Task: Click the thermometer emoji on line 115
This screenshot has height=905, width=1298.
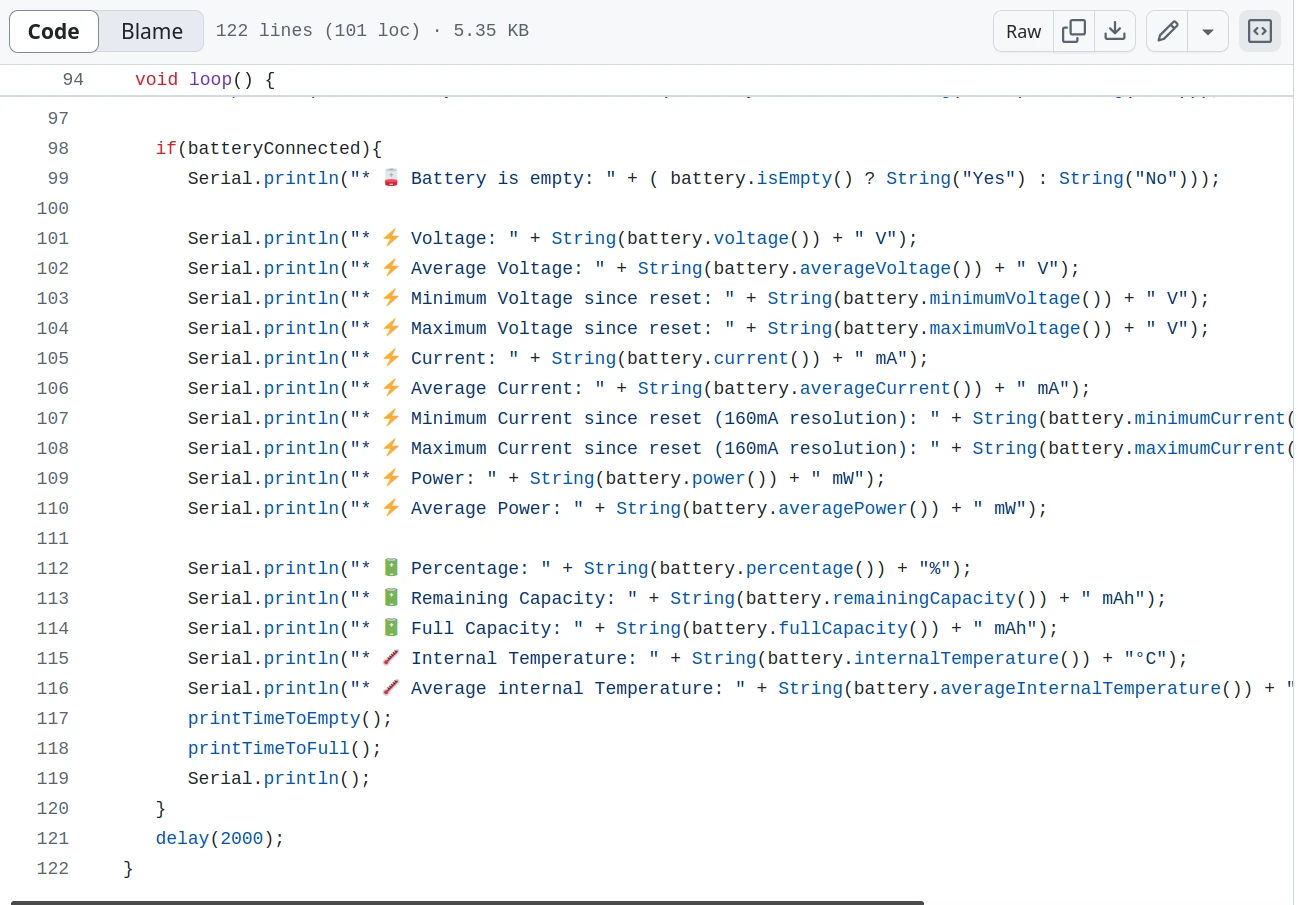Action: tap(391, 658)
